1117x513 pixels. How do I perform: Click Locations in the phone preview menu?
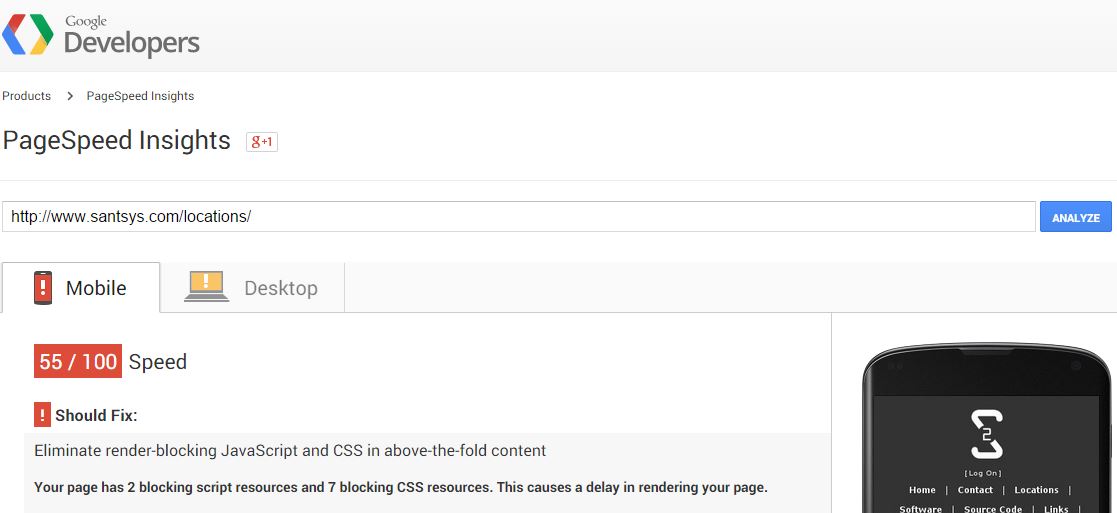(1037, 490)
